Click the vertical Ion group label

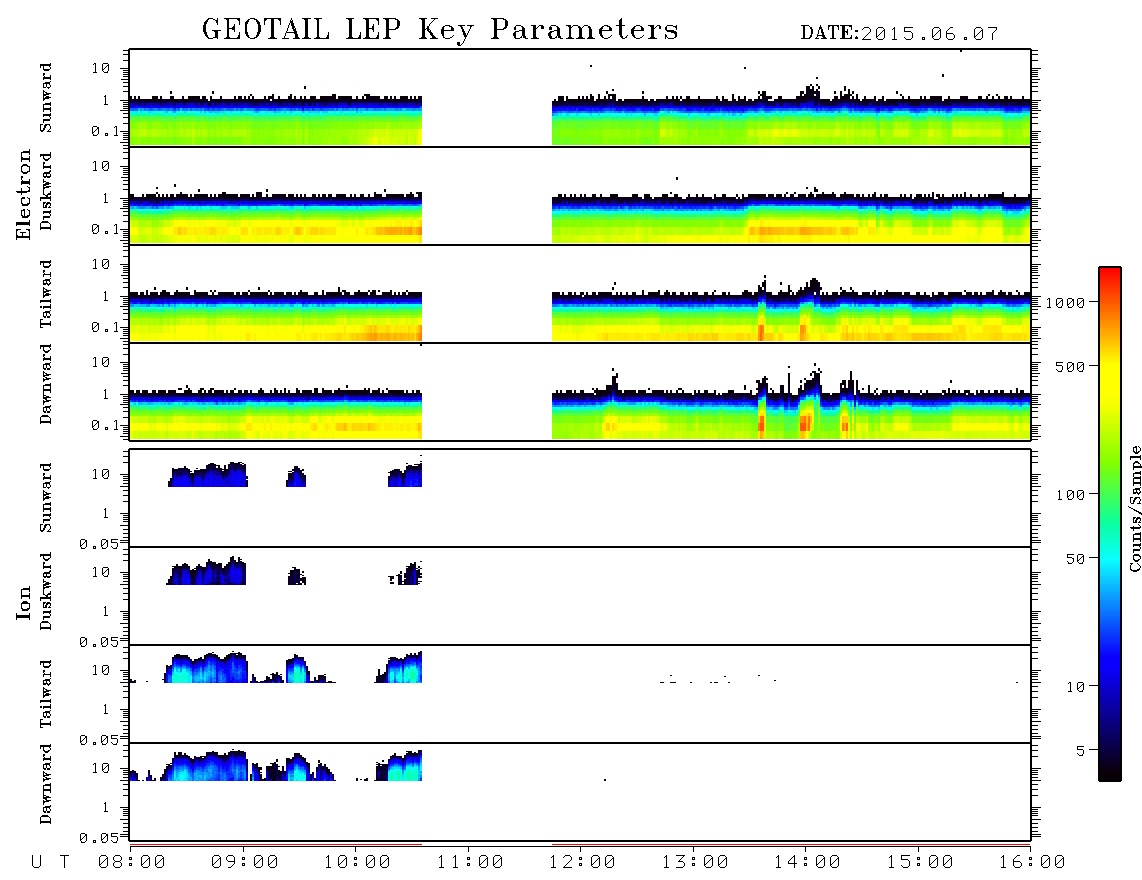click(x=24, y=602)
